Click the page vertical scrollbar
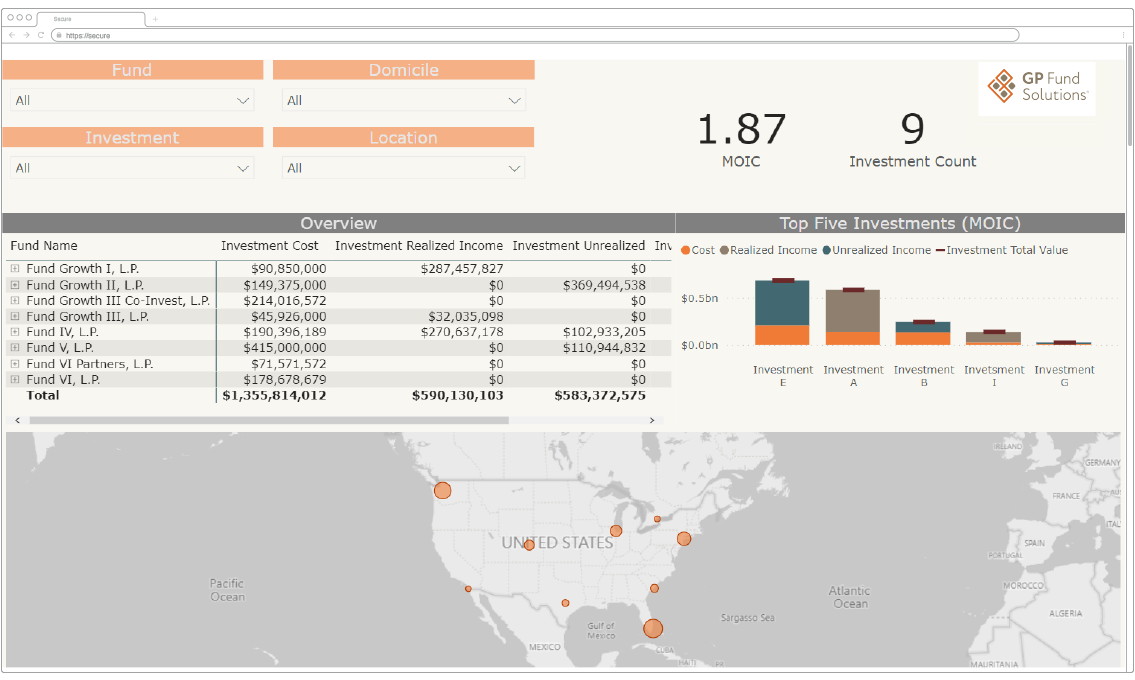Viewport: 1135px width, 680px height. [x=1129, y=94]
